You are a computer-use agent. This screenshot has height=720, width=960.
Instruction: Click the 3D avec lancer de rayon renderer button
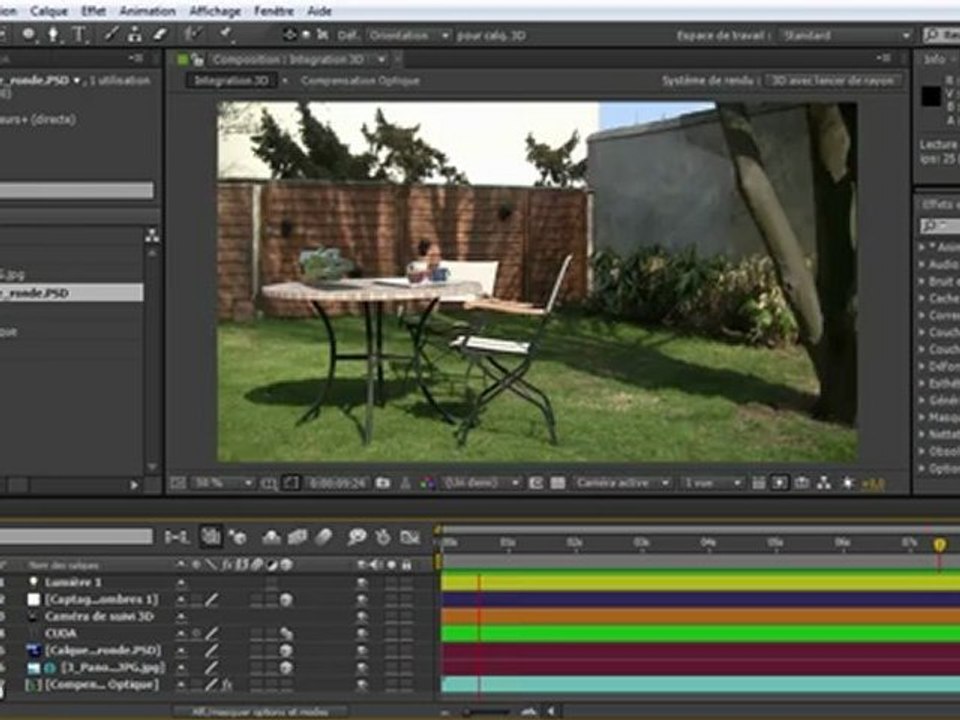click(833, 80)
